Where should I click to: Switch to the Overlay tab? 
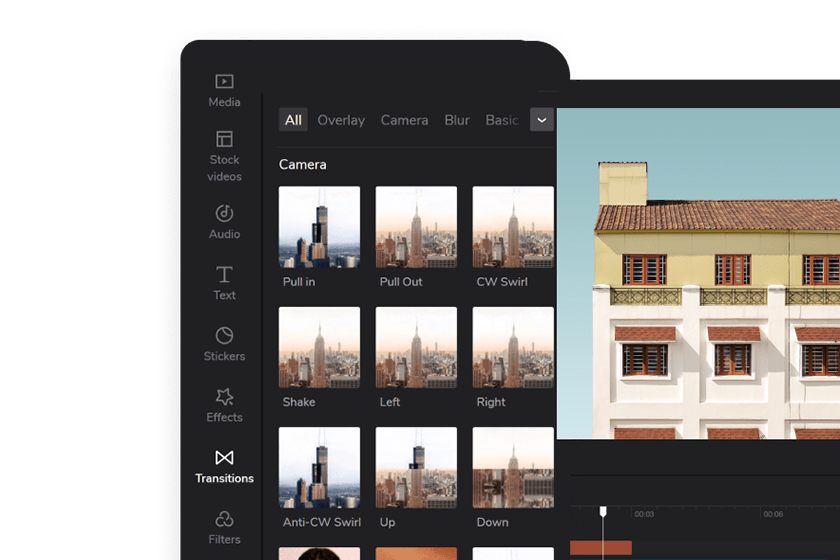[341, 120]
